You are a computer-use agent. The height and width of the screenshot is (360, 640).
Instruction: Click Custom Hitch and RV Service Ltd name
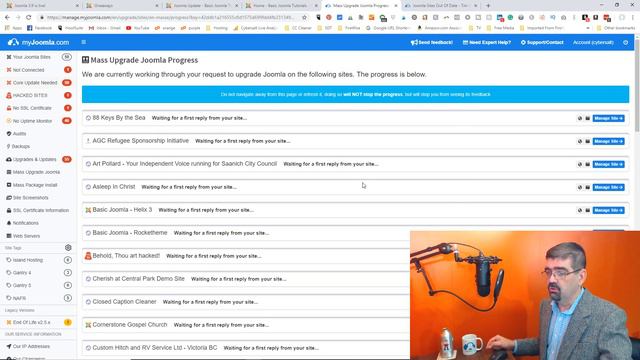pyautogui.click(x=155, y=348)
